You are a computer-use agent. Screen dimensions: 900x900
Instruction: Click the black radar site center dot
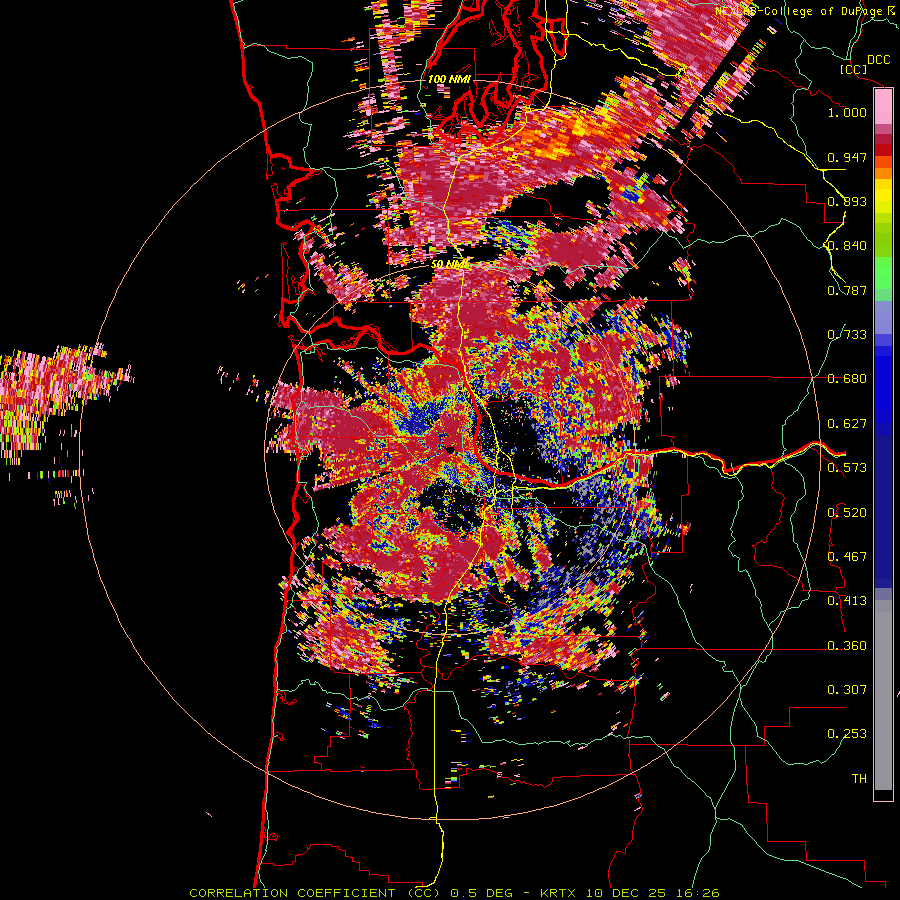point(450,449)
